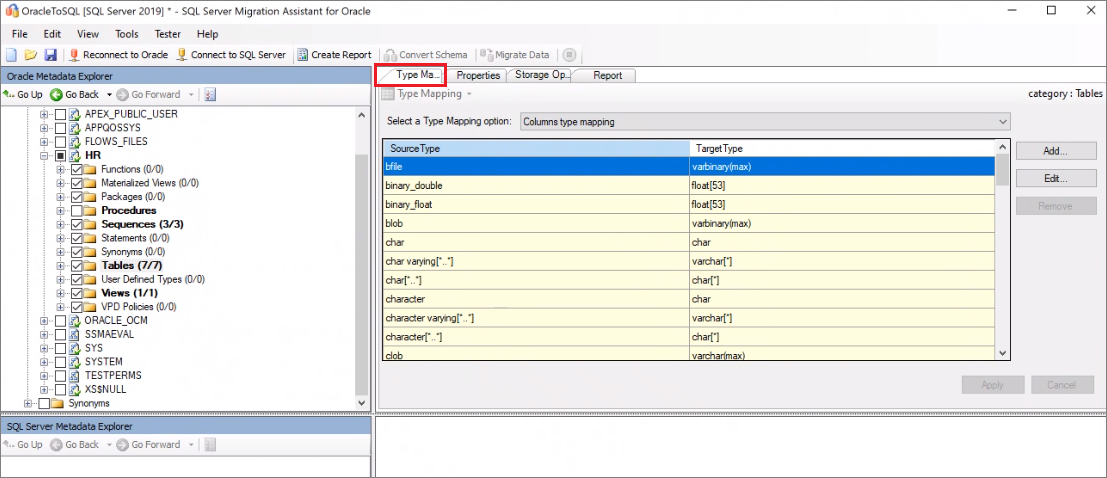Click Migrate Data toolbar button
This screenshot has height=478, width=1107.
pos(515,54)
